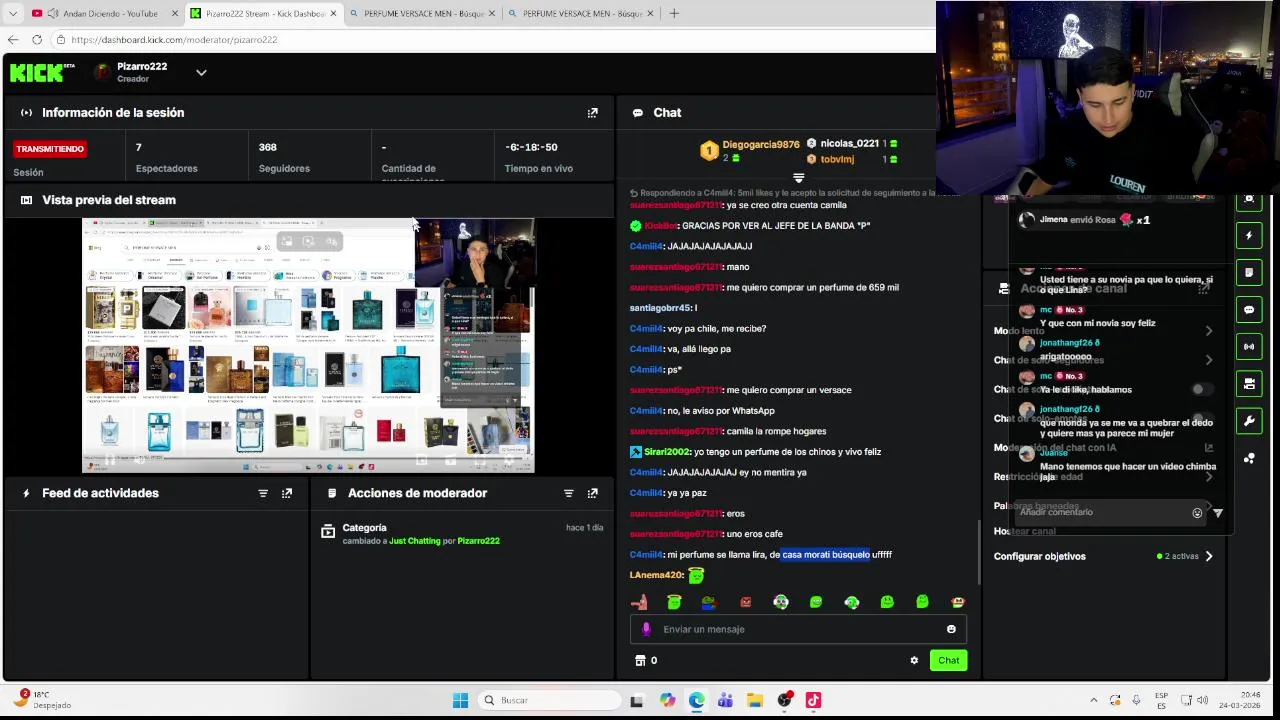Viewport: 1280px width, 720px height.
Task: Collapse the chat leaderboard arrow under Diegogarcia9876
Action: point(798,178)
